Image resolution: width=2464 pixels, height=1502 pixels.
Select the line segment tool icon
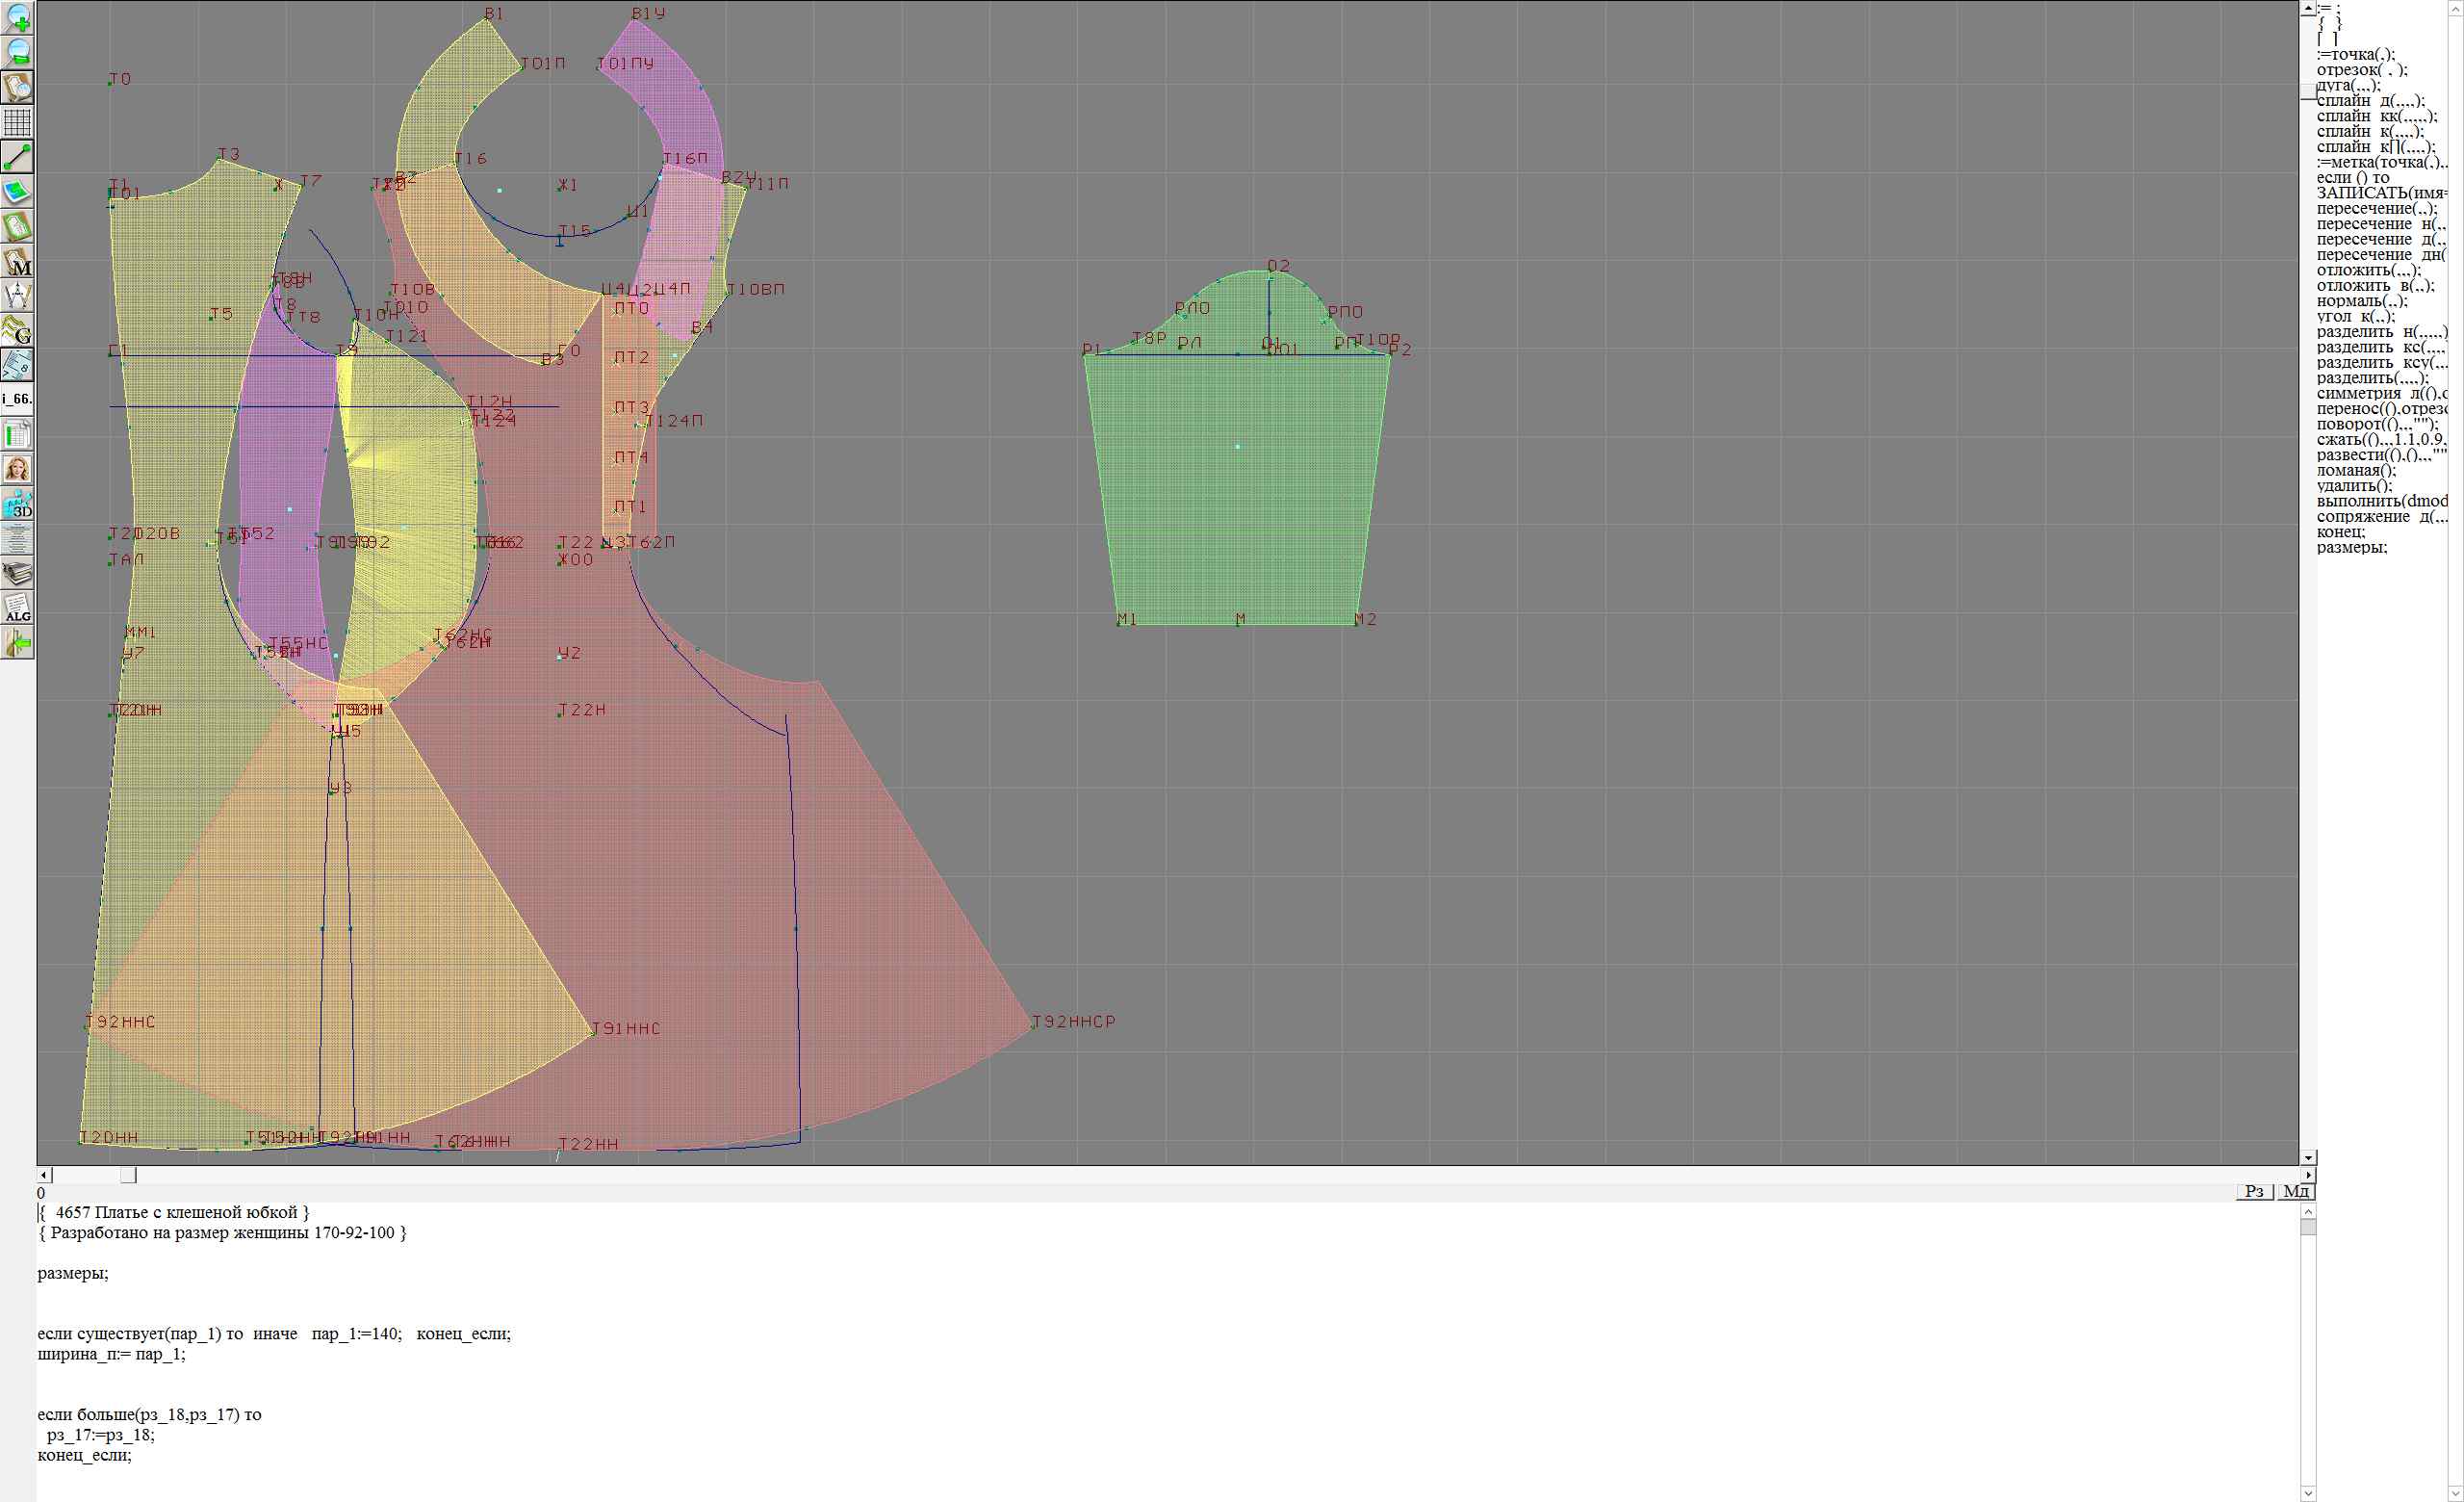click(x=18, y=157)
